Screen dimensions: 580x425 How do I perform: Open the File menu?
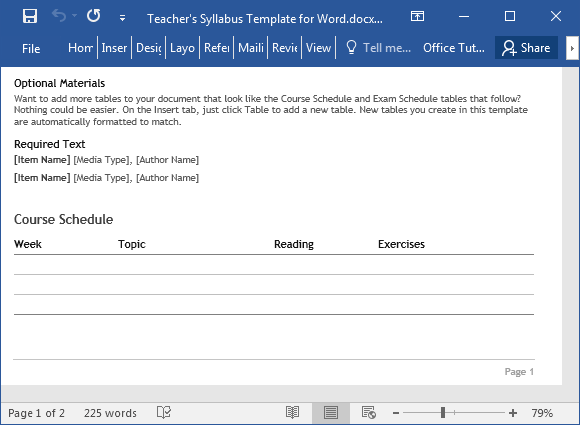(x=31, y=48)
